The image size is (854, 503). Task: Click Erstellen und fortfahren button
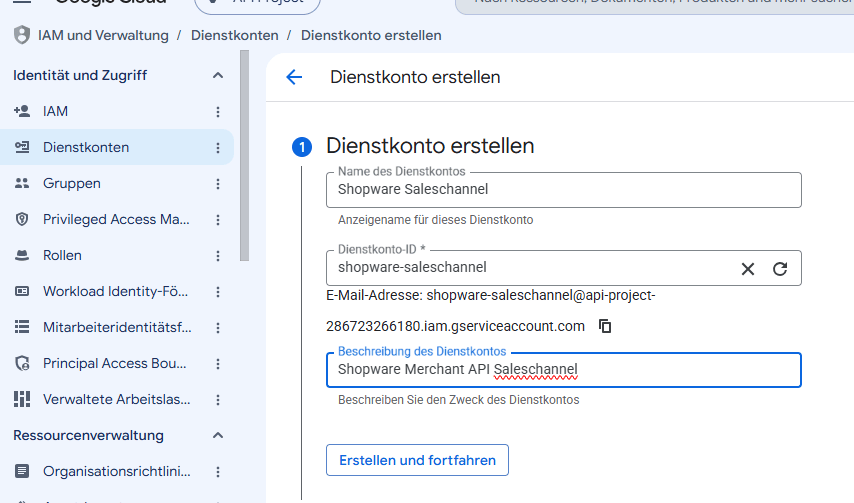pyautogui.click(x=417, y=460)
